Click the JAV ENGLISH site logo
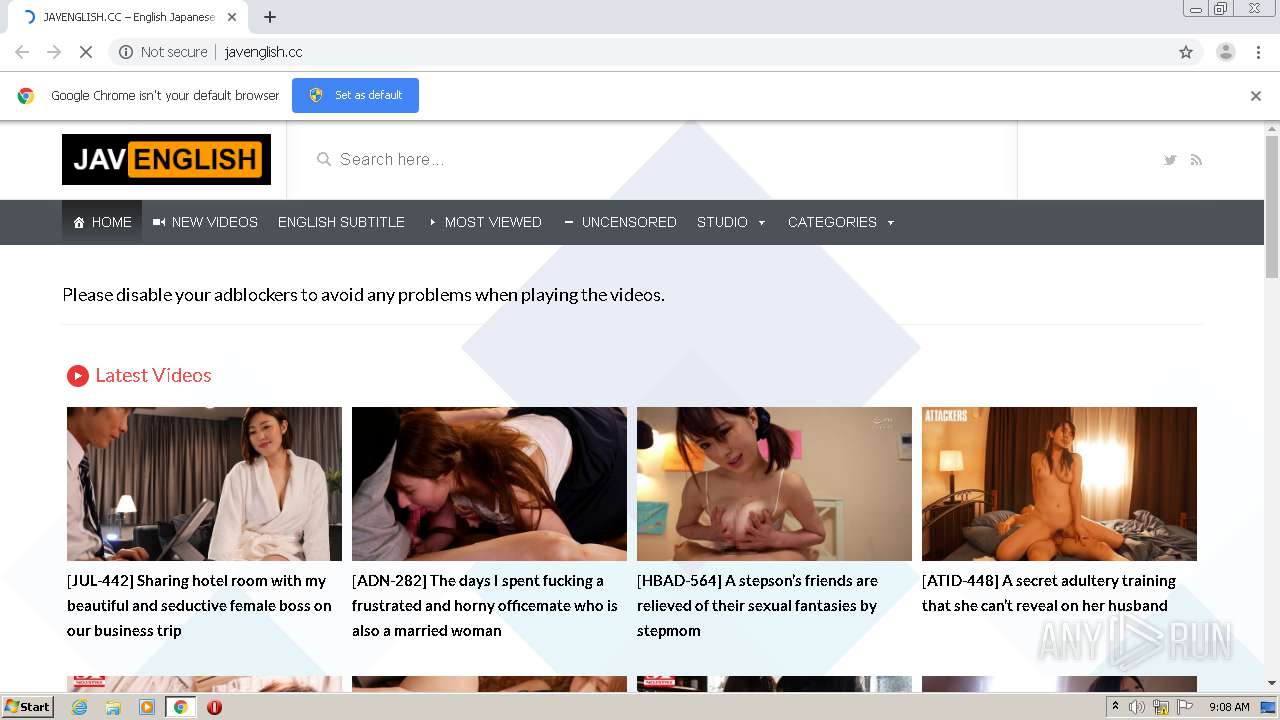Image resolution: width=1280 pixels, height=720 pixels. coord(166,160)
